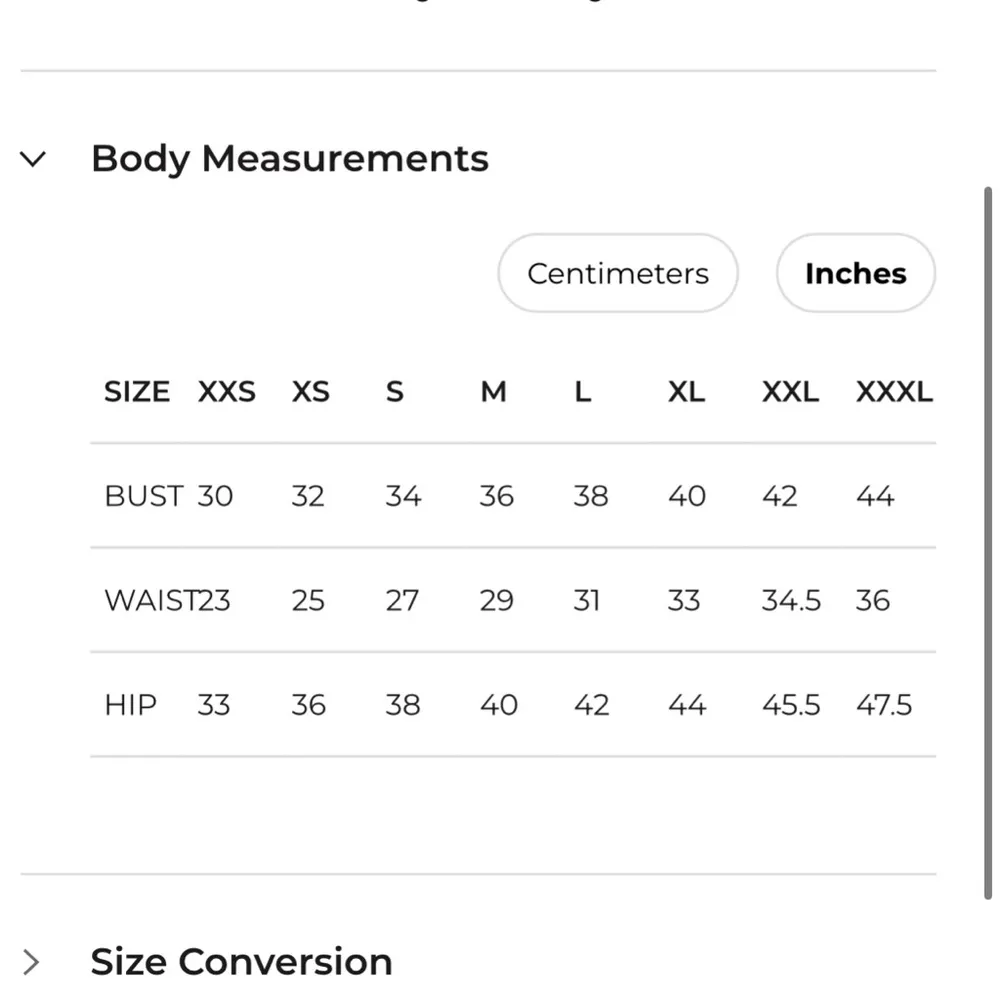Select the Inches unit toggle
Image resolution: width=1000 pixels, height=1000 pixels.
[x=855, y=274]
